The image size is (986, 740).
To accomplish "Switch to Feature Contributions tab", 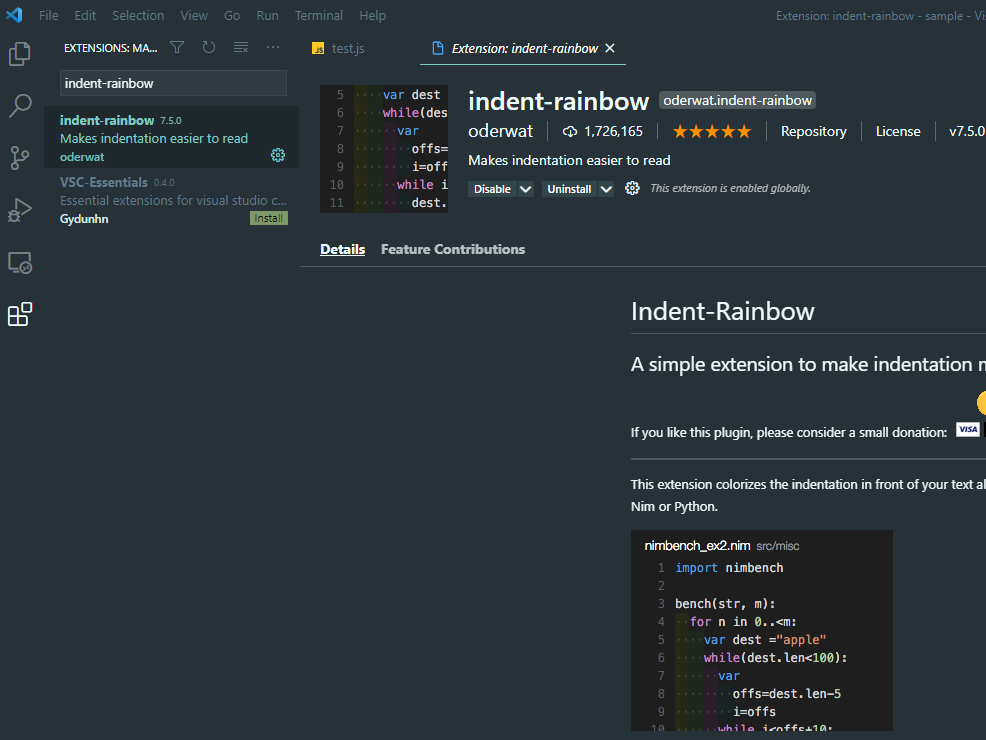I will tap(453, 249).
